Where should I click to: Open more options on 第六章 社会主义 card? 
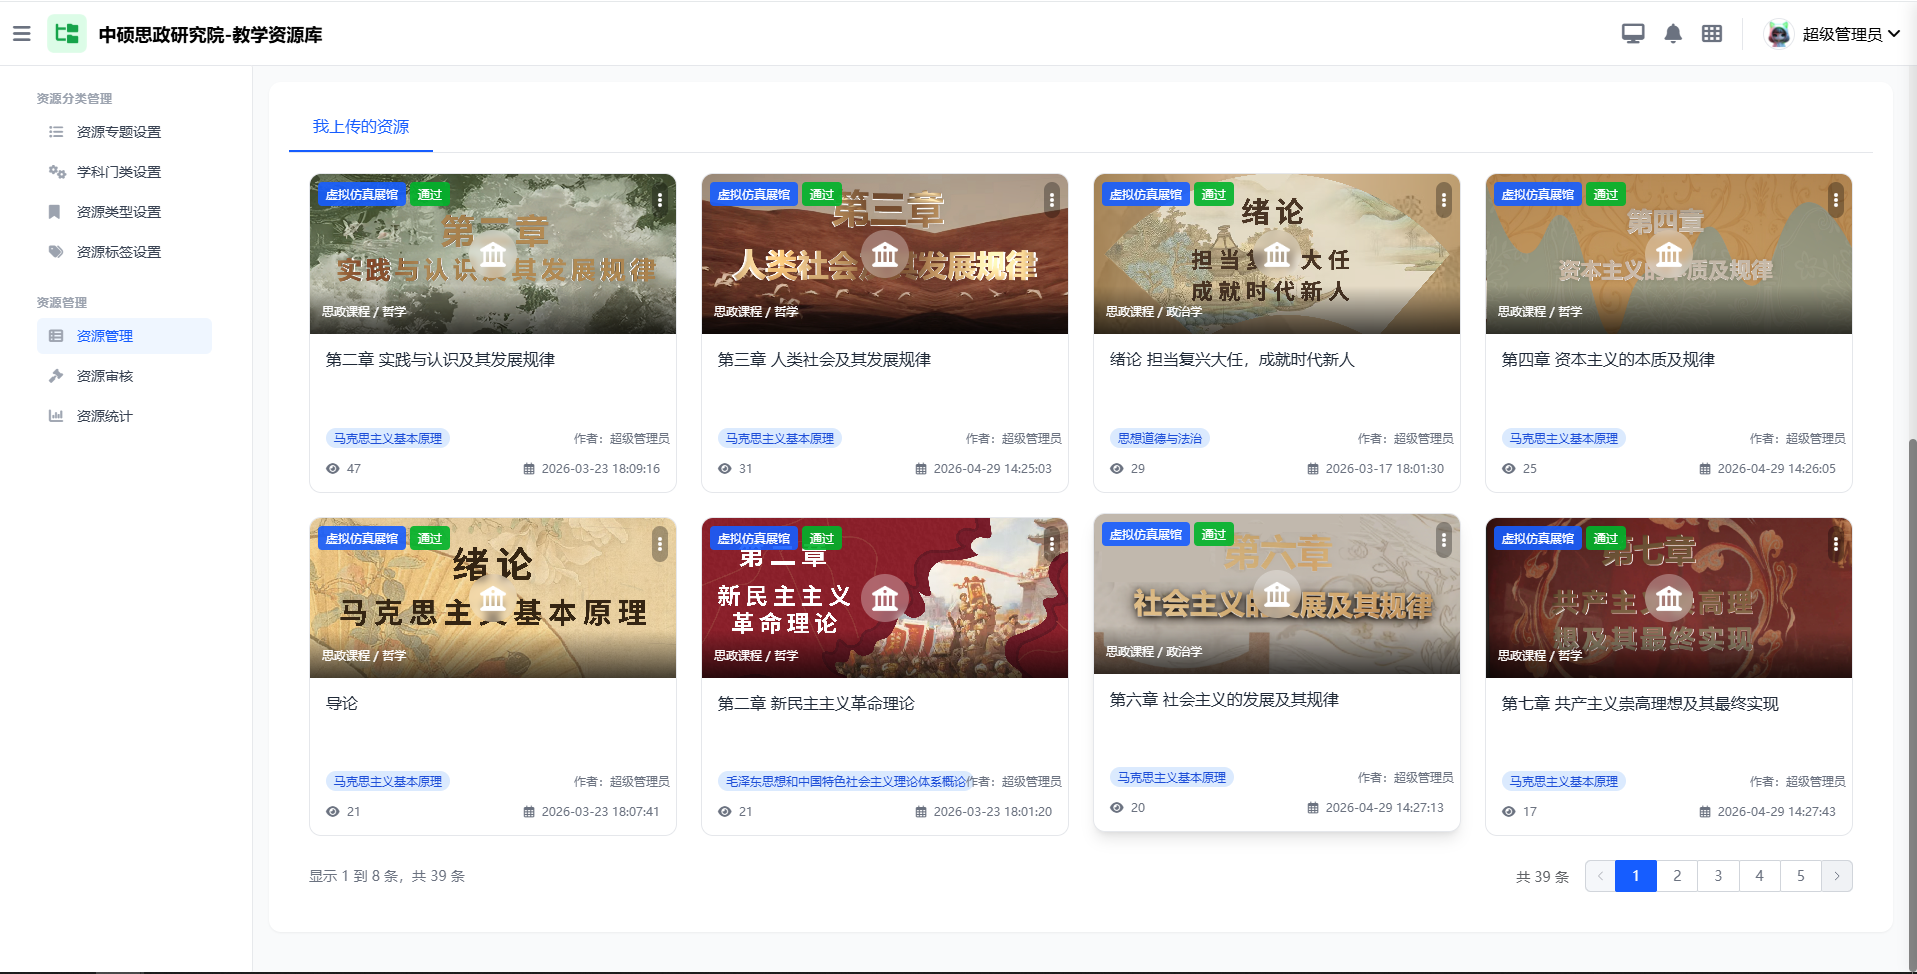1444,540
